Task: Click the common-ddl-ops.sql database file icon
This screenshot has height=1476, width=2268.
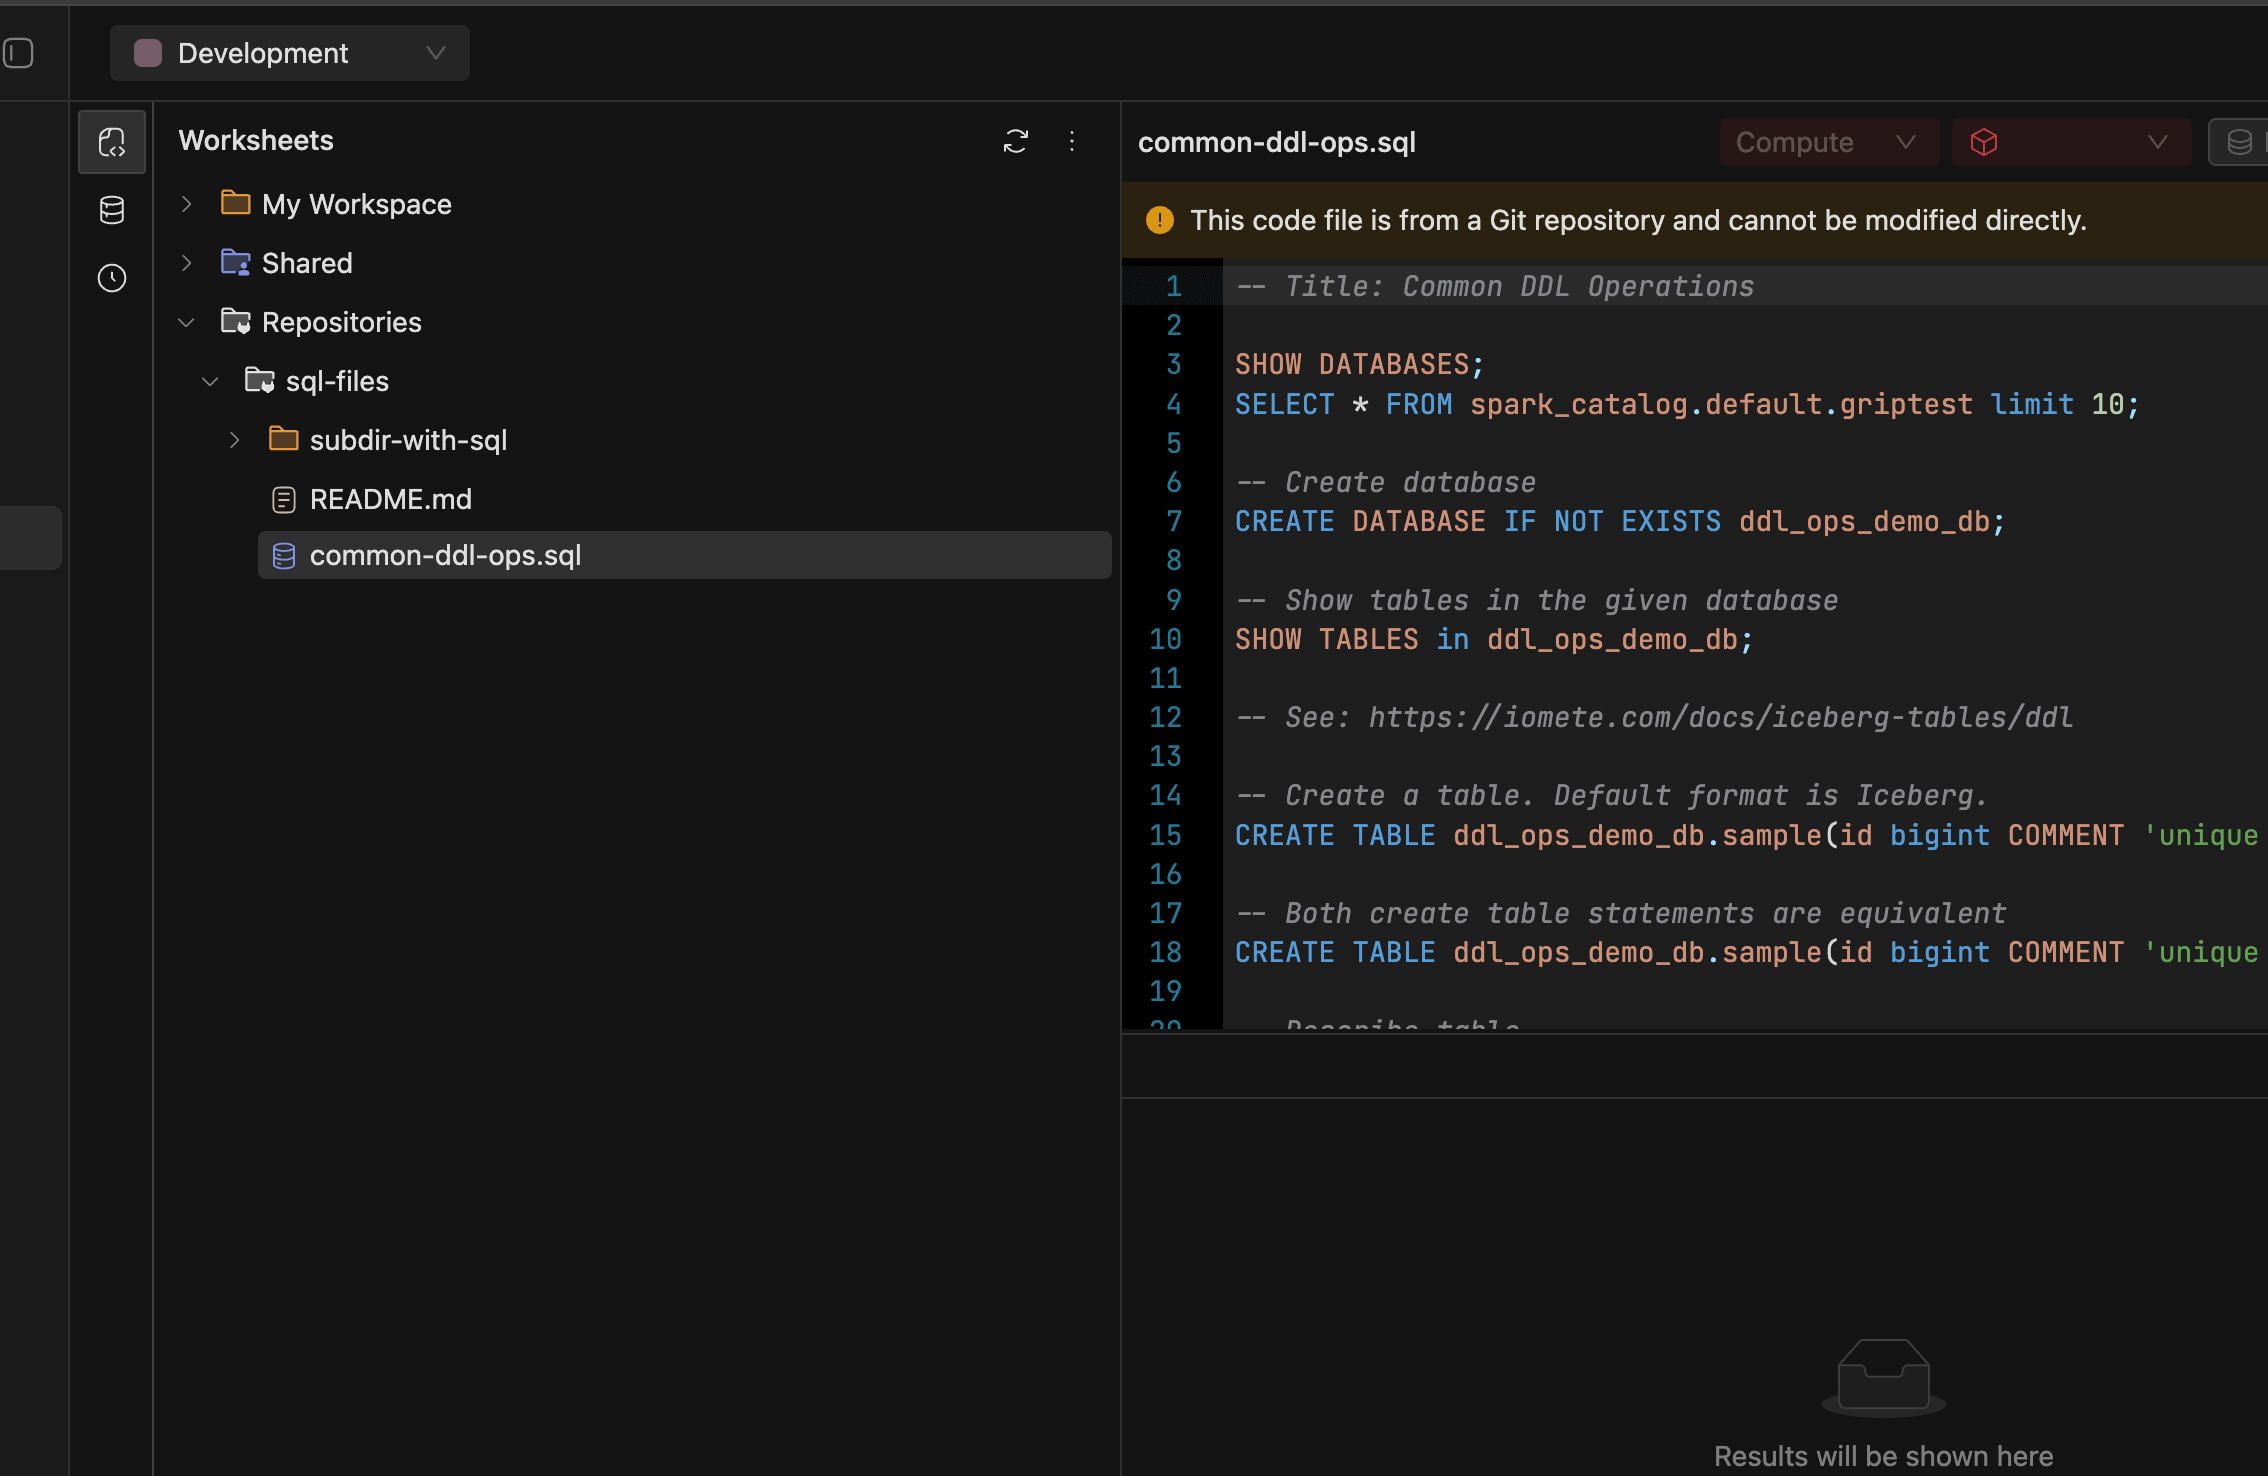Action: [284, 556]
